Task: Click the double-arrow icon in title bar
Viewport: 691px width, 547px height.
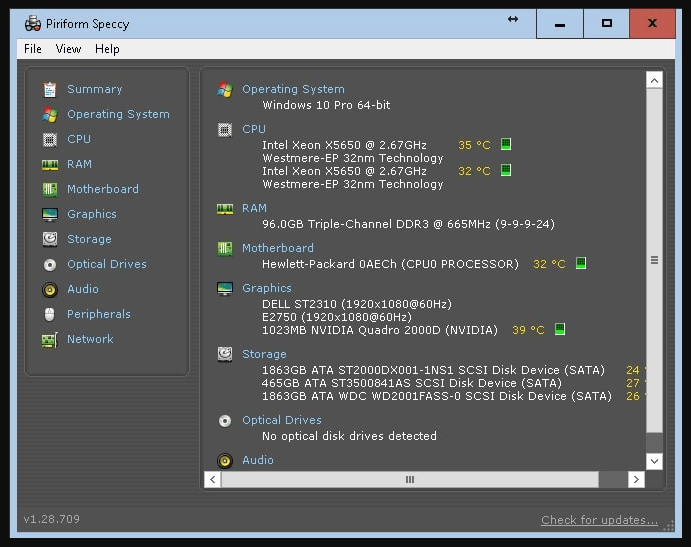Action: tap(513, 19)
